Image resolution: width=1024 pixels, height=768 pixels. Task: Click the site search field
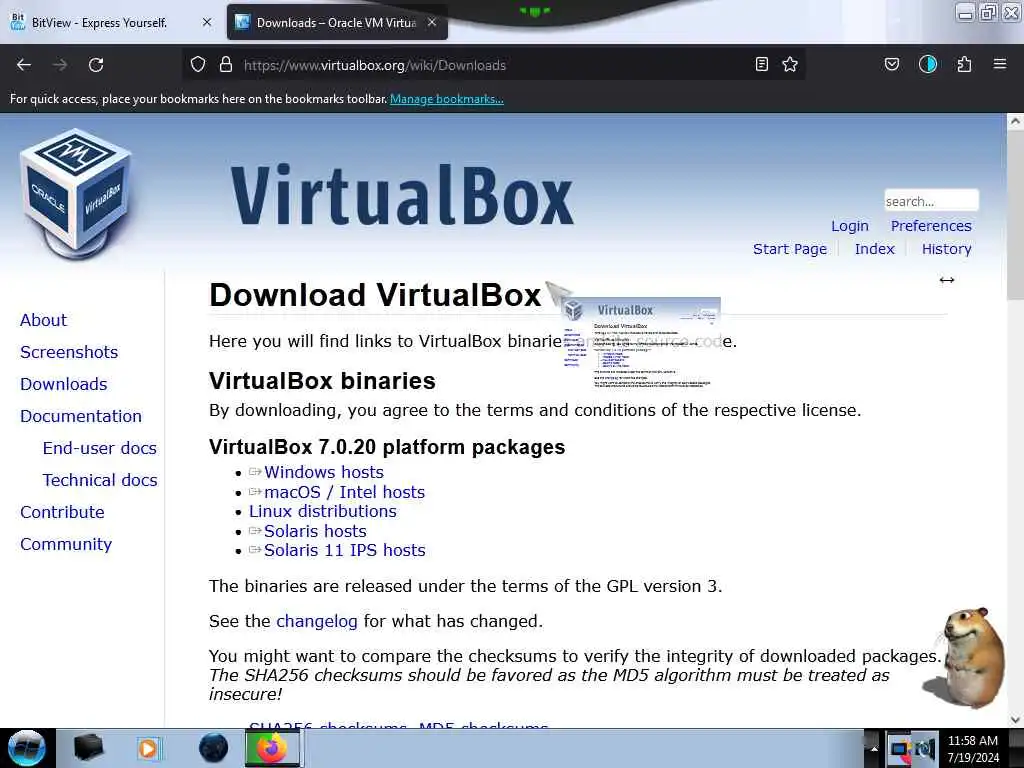point(931,200)
